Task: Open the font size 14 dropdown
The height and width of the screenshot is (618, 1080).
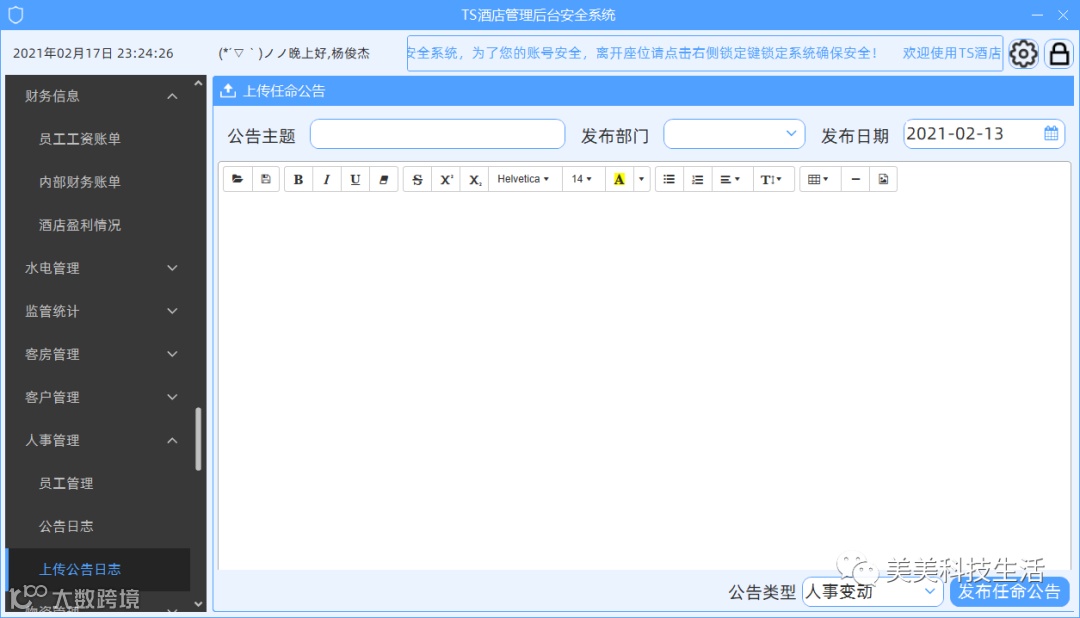Action: pos(583,179)
